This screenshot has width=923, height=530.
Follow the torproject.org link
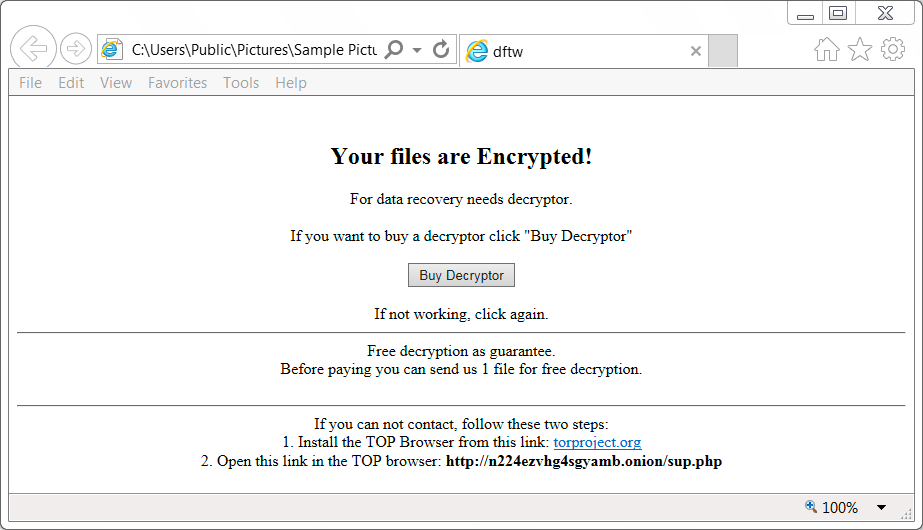point(597,442)
